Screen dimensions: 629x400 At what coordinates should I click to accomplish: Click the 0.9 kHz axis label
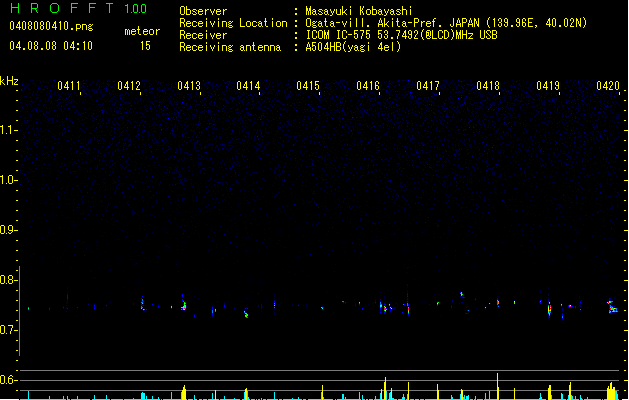[7, 230]
